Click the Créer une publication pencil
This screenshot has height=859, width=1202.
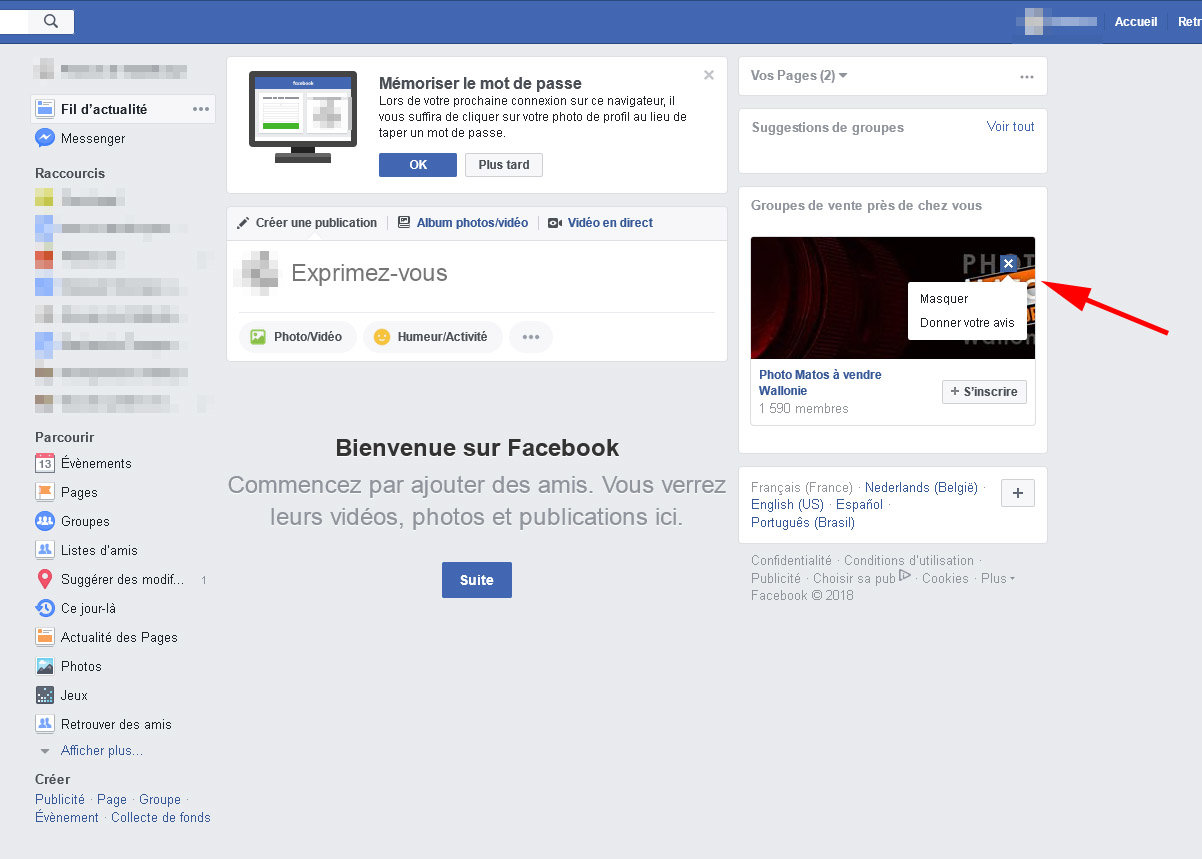click(x=243, y=223)
